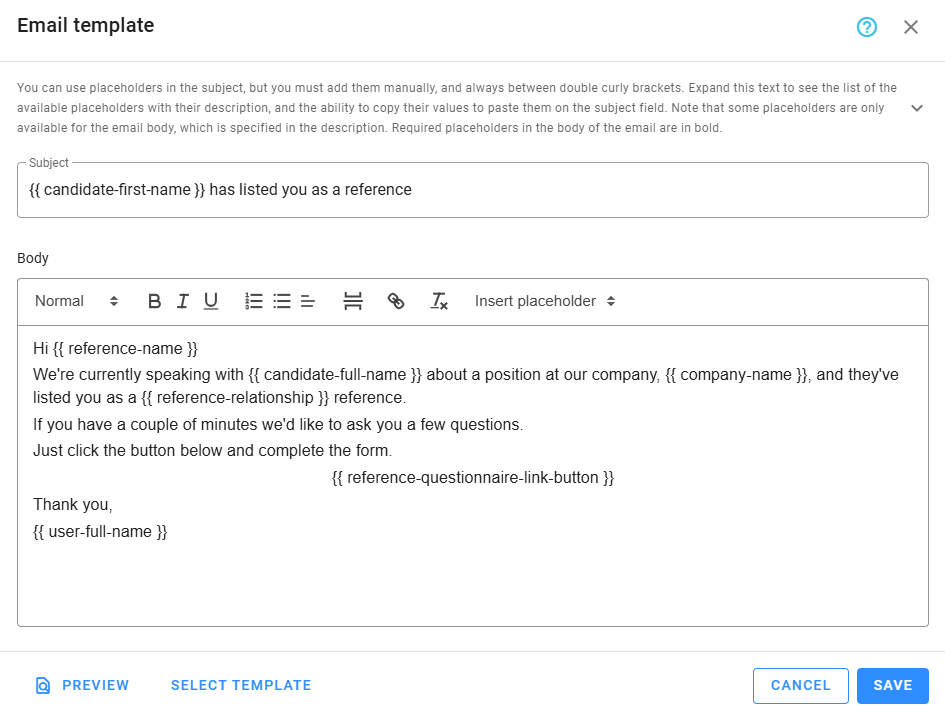Image resolution: width=945 pixels, height=715 pixels.
Task: Open the text alignment options
Action: pyautogui.click(x=307, y=300)
